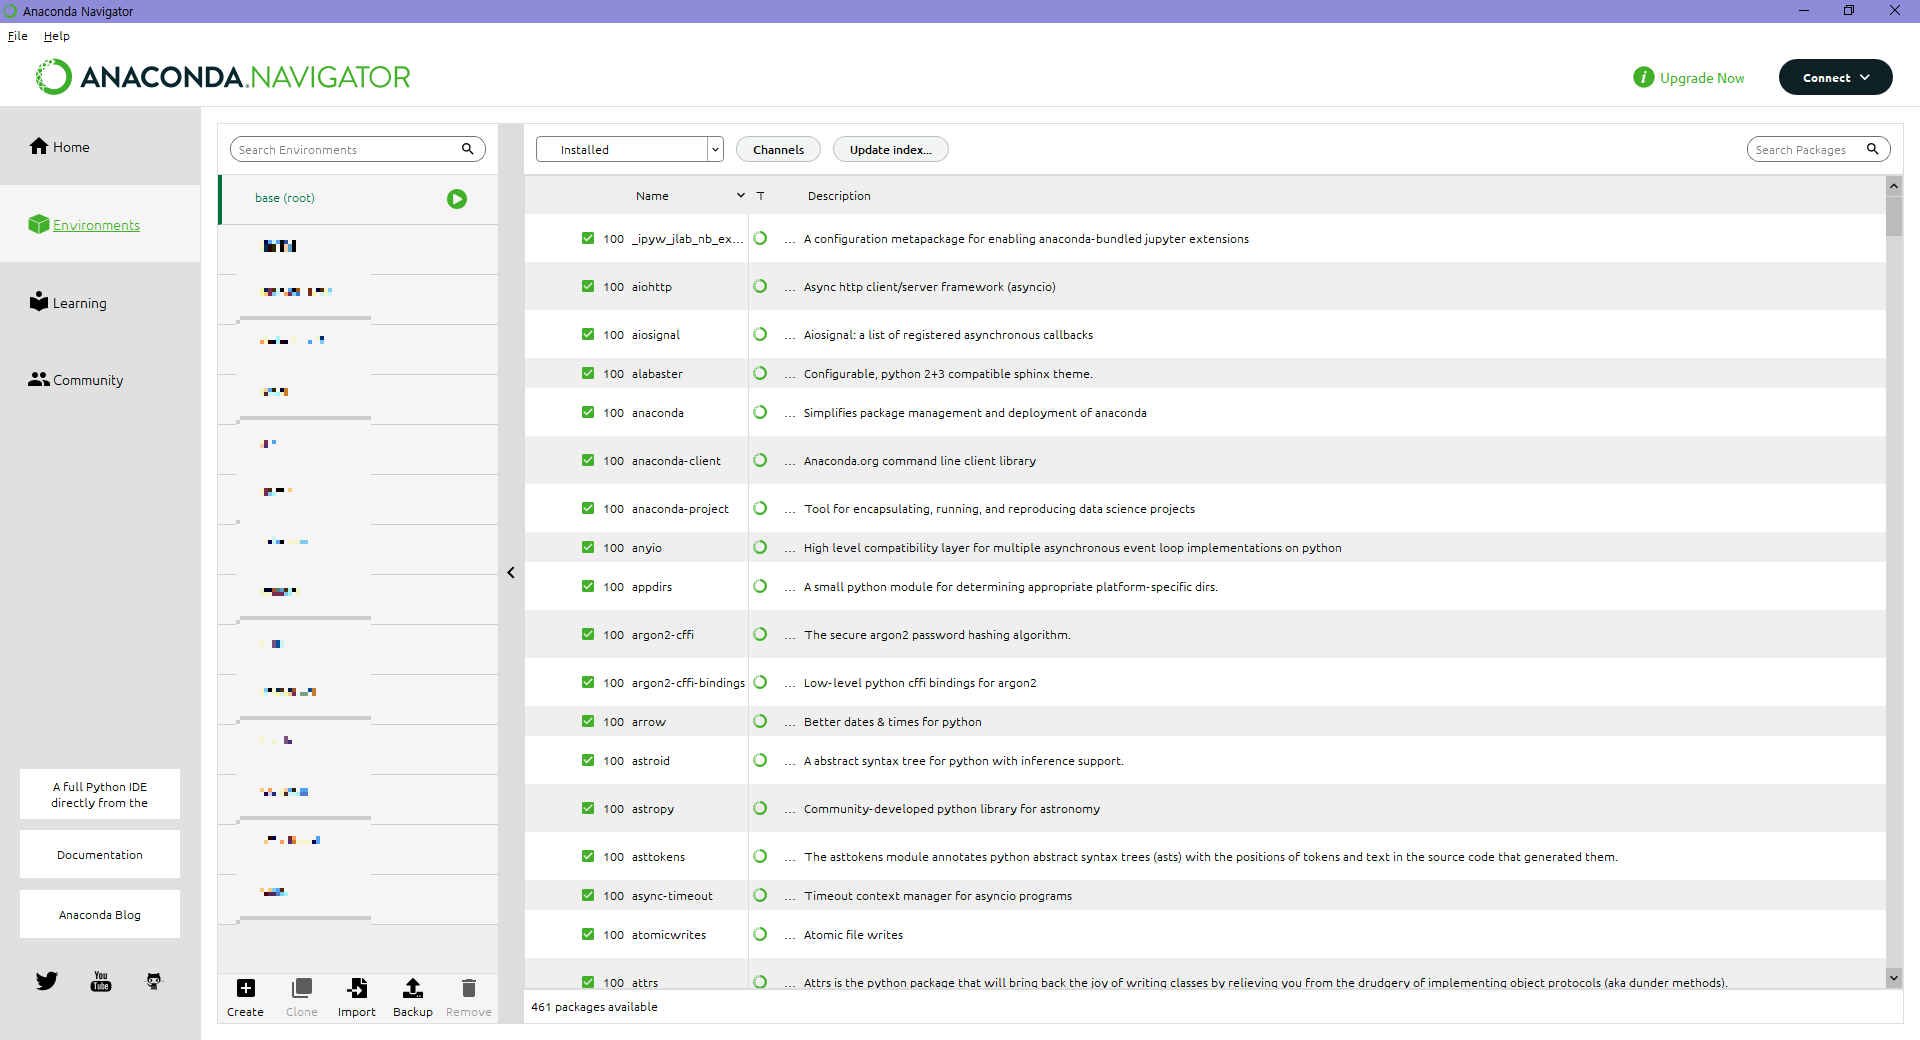Image resolution: width=1920 pixels, height=1040 pixels.
Task: Click the type circle icon for atomicwrites
Action: point(760,934)
